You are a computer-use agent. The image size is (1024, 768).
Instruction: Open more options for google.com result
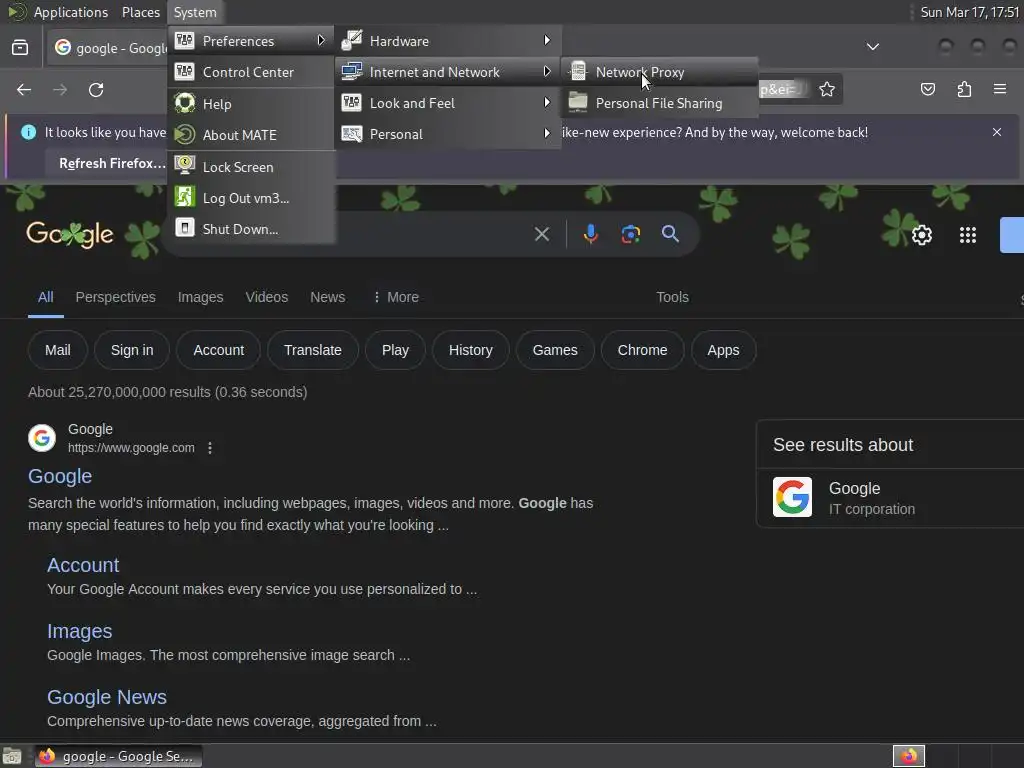coord(210,448)
